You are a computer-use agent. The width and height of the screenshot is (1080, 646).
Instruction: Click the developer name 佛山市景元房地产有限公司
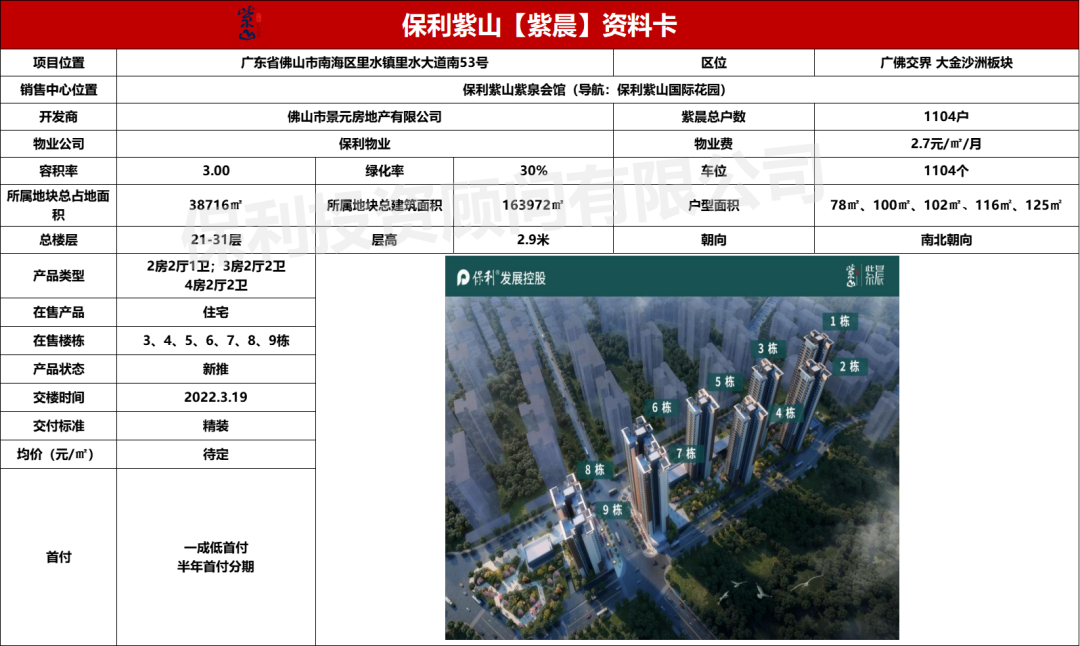364,117
